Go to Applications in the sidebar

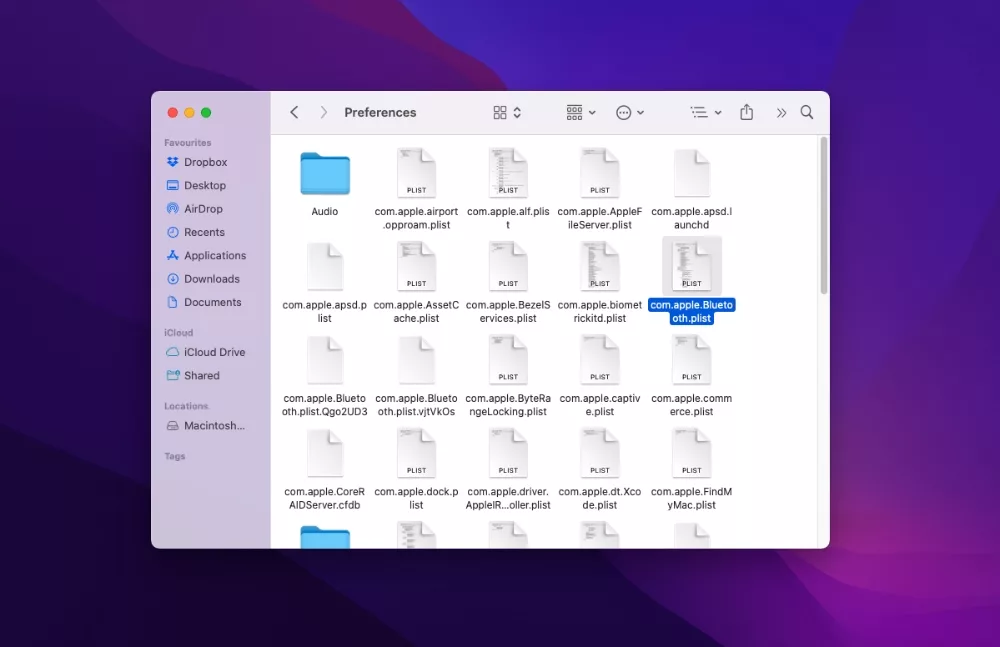214,256
